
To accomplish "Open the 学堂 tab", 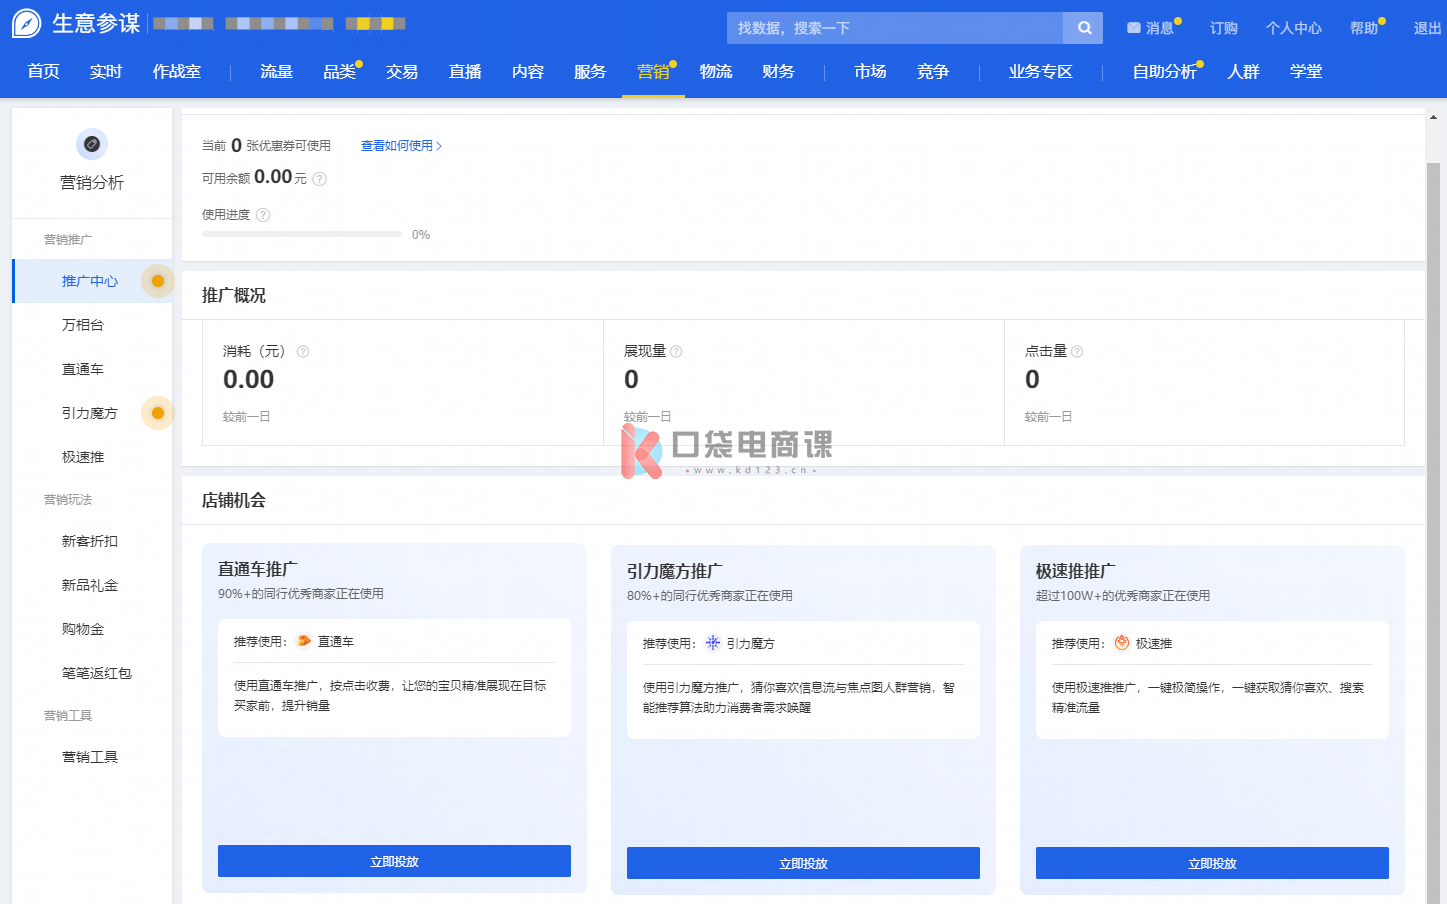I will pyautogui.click(x=1306, y=72).
